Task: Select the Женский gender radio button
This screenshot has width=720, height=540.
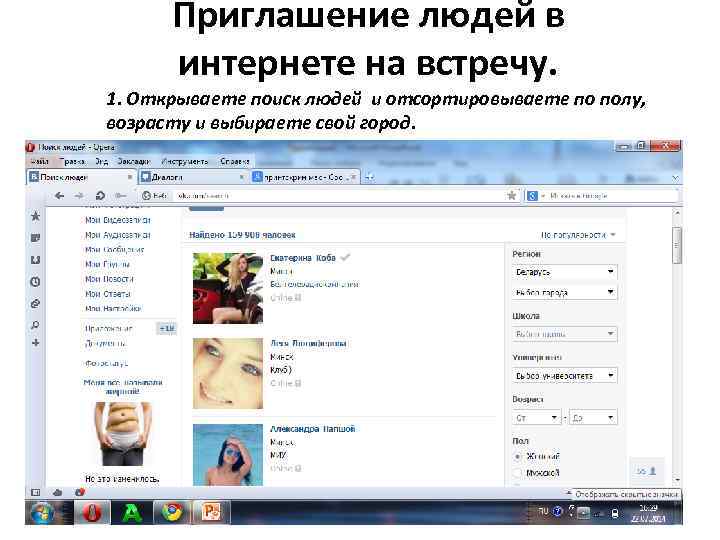Action: 518,456
